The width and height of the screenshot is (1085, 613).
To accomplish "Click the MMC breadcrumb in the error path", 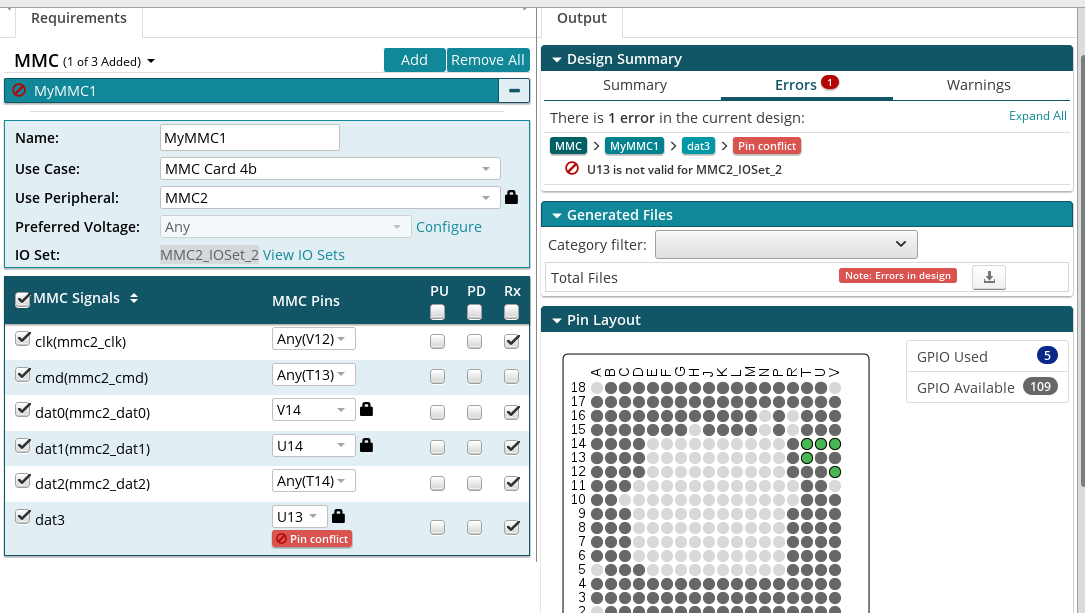I will (568, 146).
